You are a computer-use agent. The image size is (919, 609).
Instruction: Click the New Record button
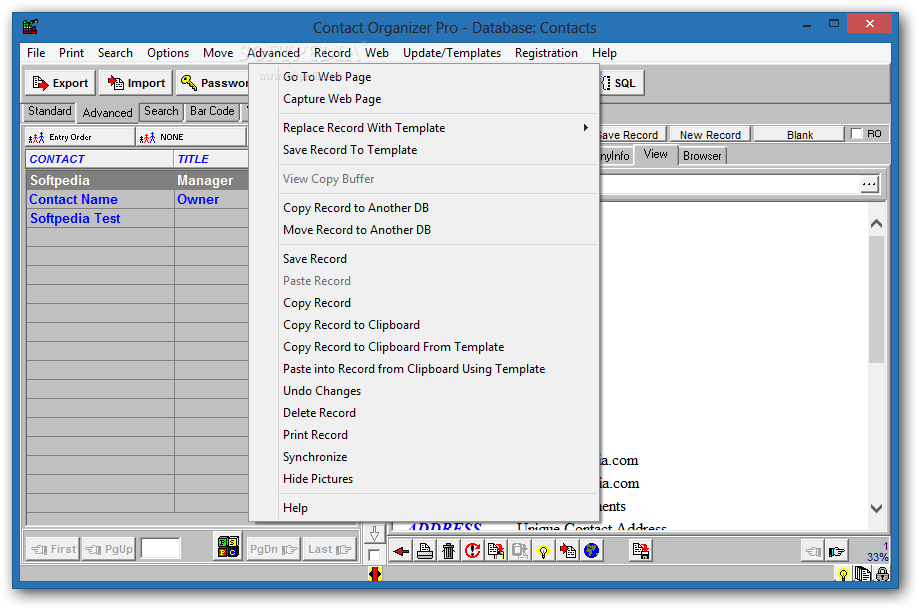tap(710, 135)
